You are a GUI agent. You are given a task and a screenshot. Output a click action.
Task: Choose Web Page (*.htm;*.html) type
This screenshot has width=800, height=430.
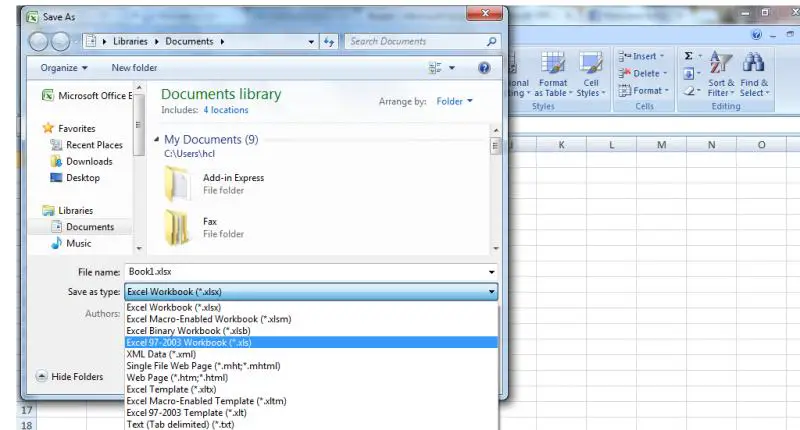pyautogui.click(x=311, y=377)
